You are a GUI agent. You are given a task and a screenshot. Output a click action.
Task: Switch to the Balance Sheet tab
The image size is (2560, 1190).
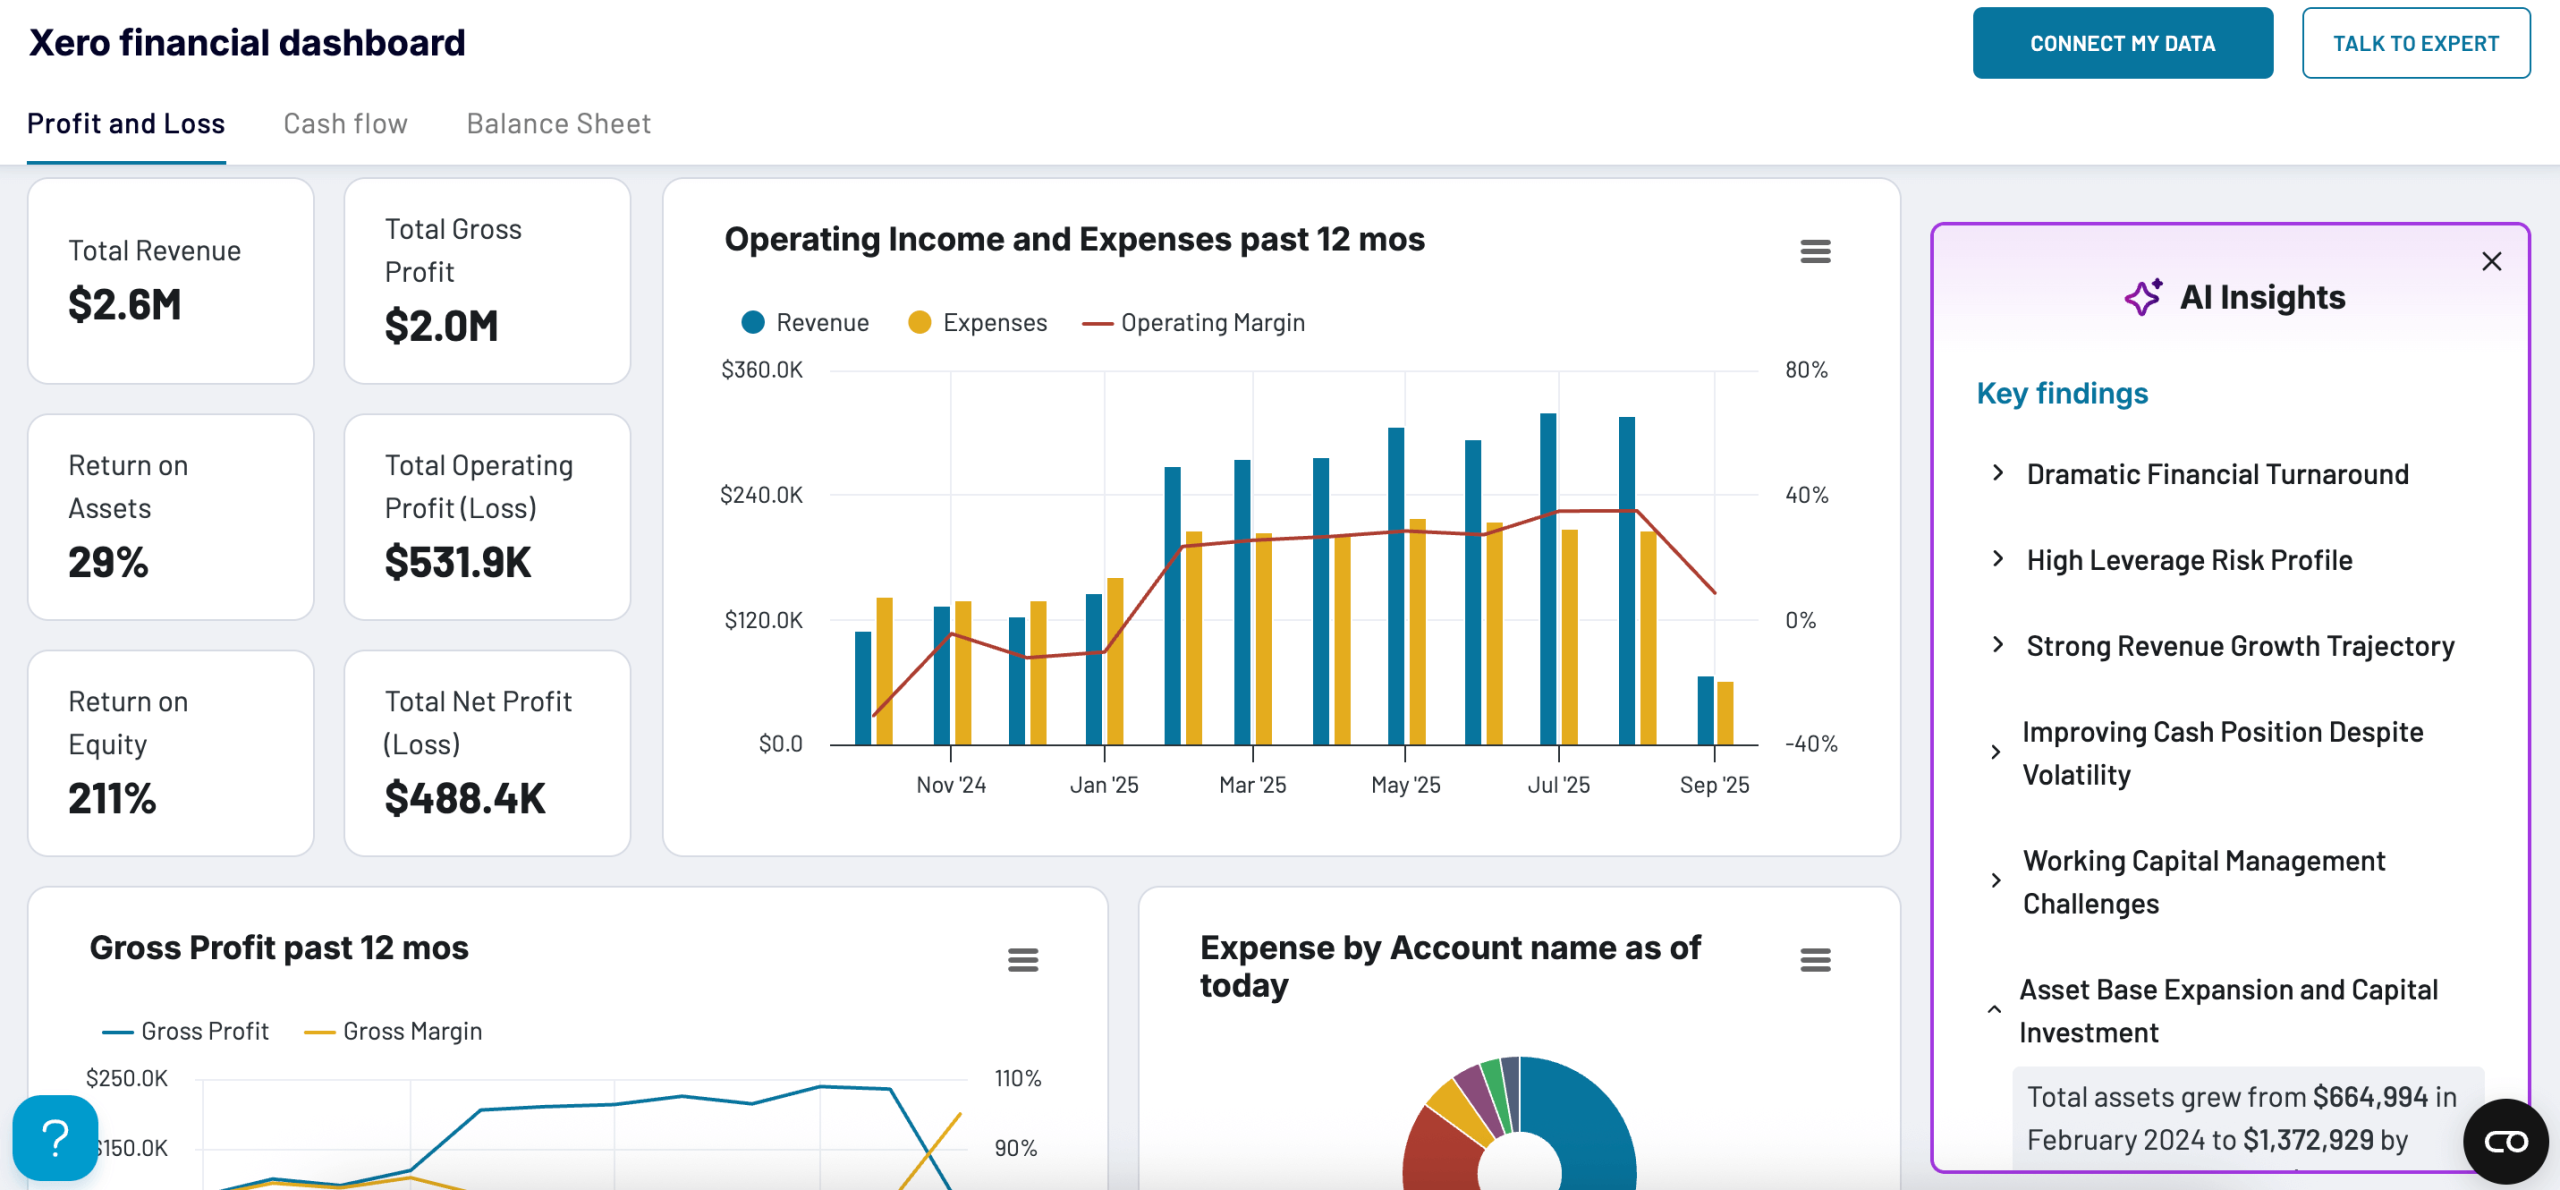pyautogui.click(x=558, y=123)
